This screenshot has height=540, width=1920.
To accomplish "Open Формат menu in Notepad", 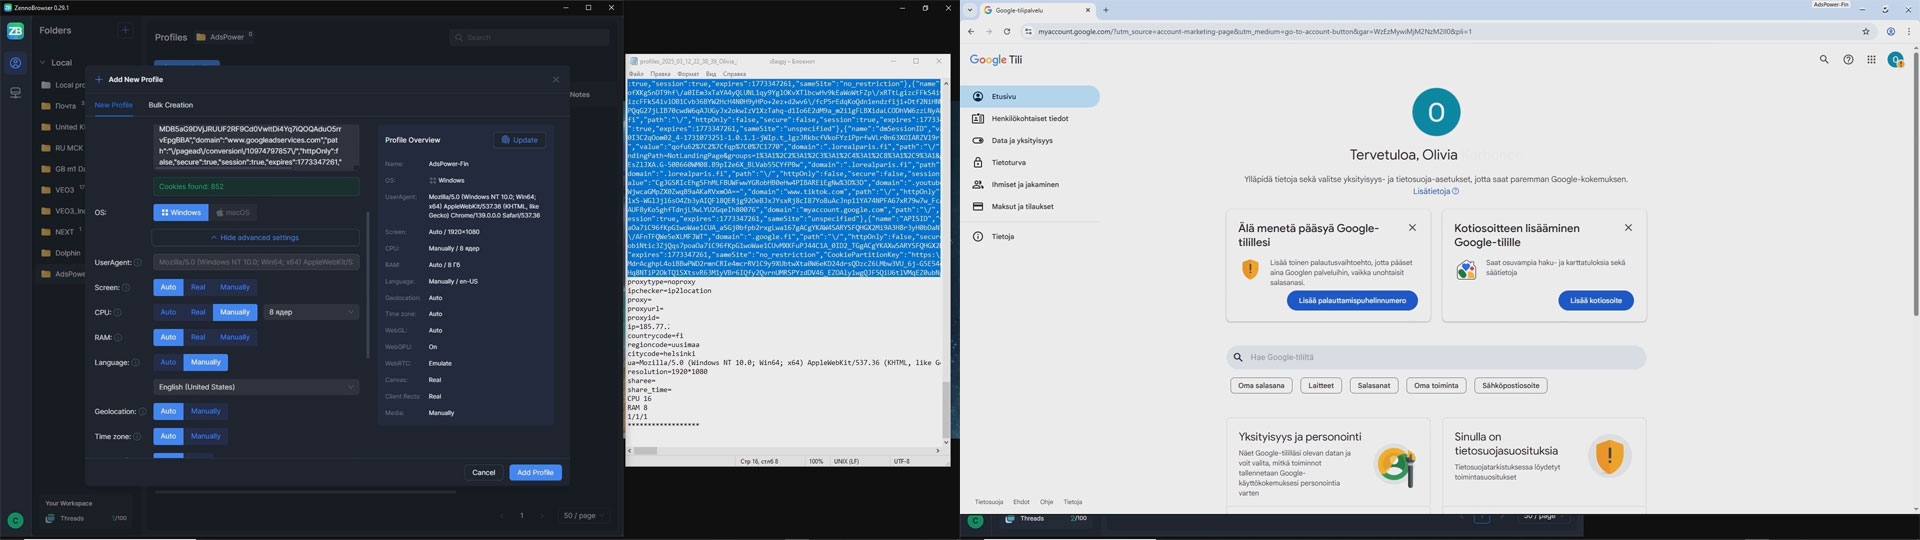I will click(688, 74).
